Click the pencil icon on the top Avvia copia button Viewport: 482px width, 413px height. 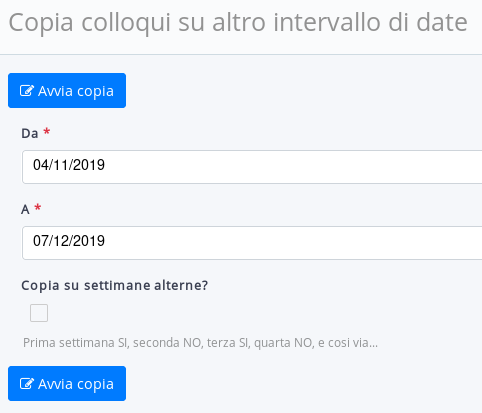click(x=27, y=91)
